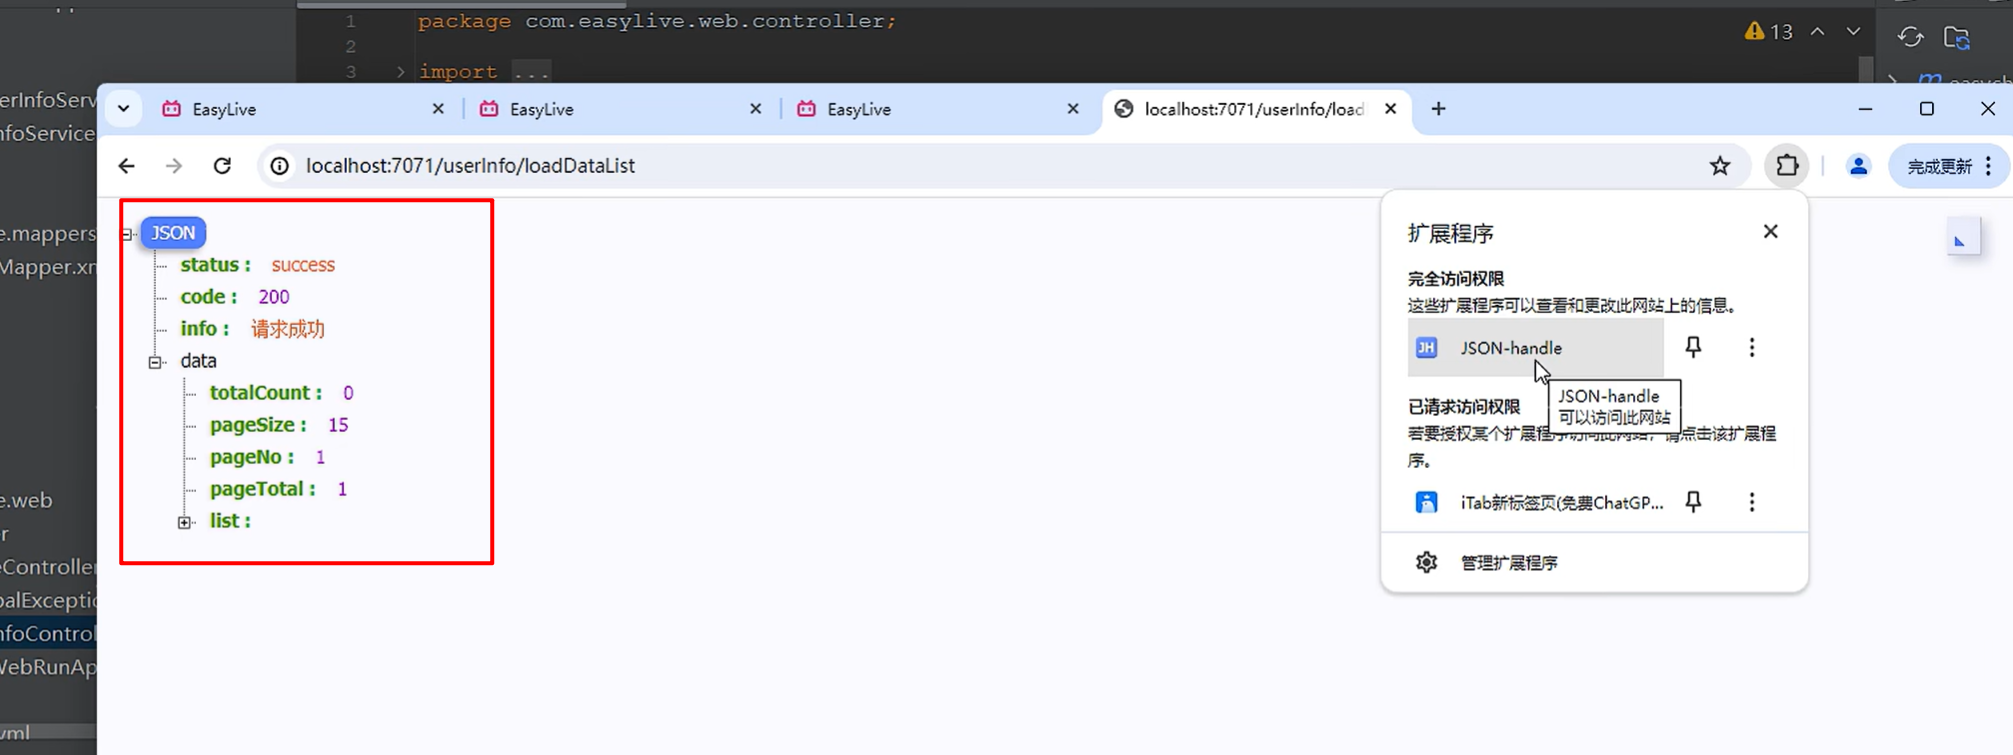Open the tab search dropdown arrow
This screenshot has width=2013, height=755.
tap(124, 109)
